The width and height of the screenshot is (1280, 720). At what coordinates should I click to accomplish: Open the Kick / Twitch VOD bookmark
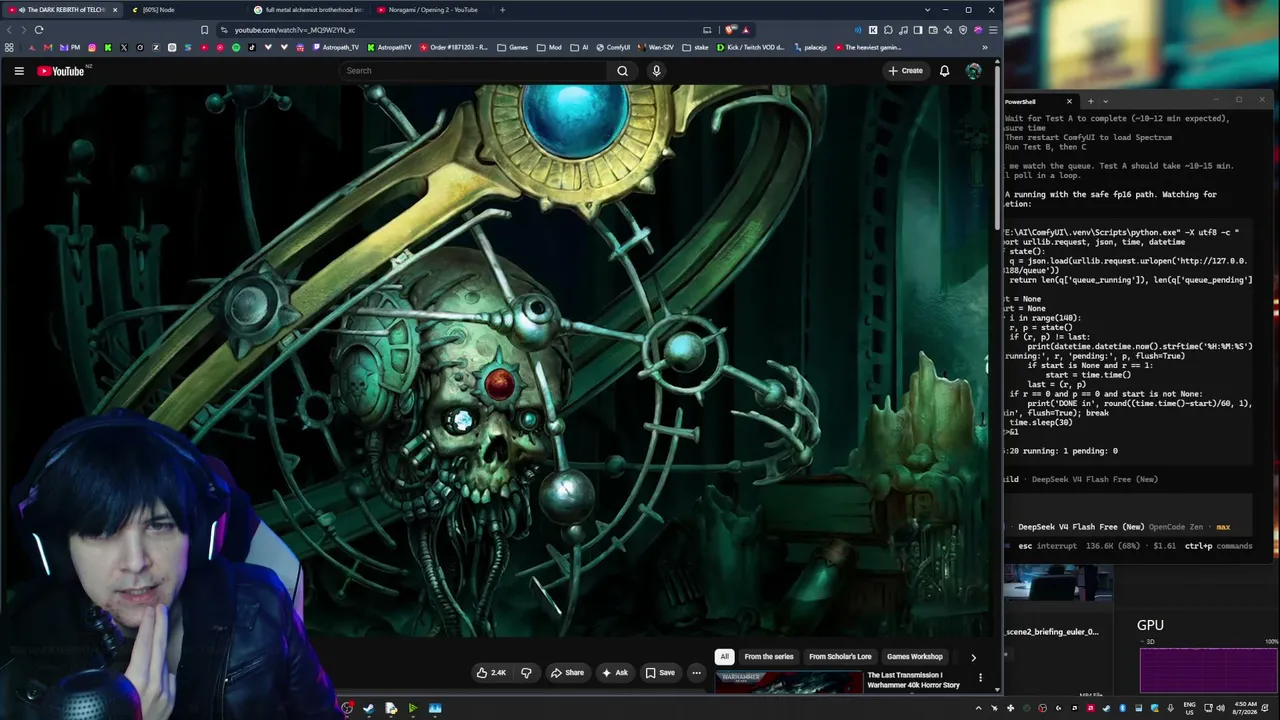[x=751, y=48]
